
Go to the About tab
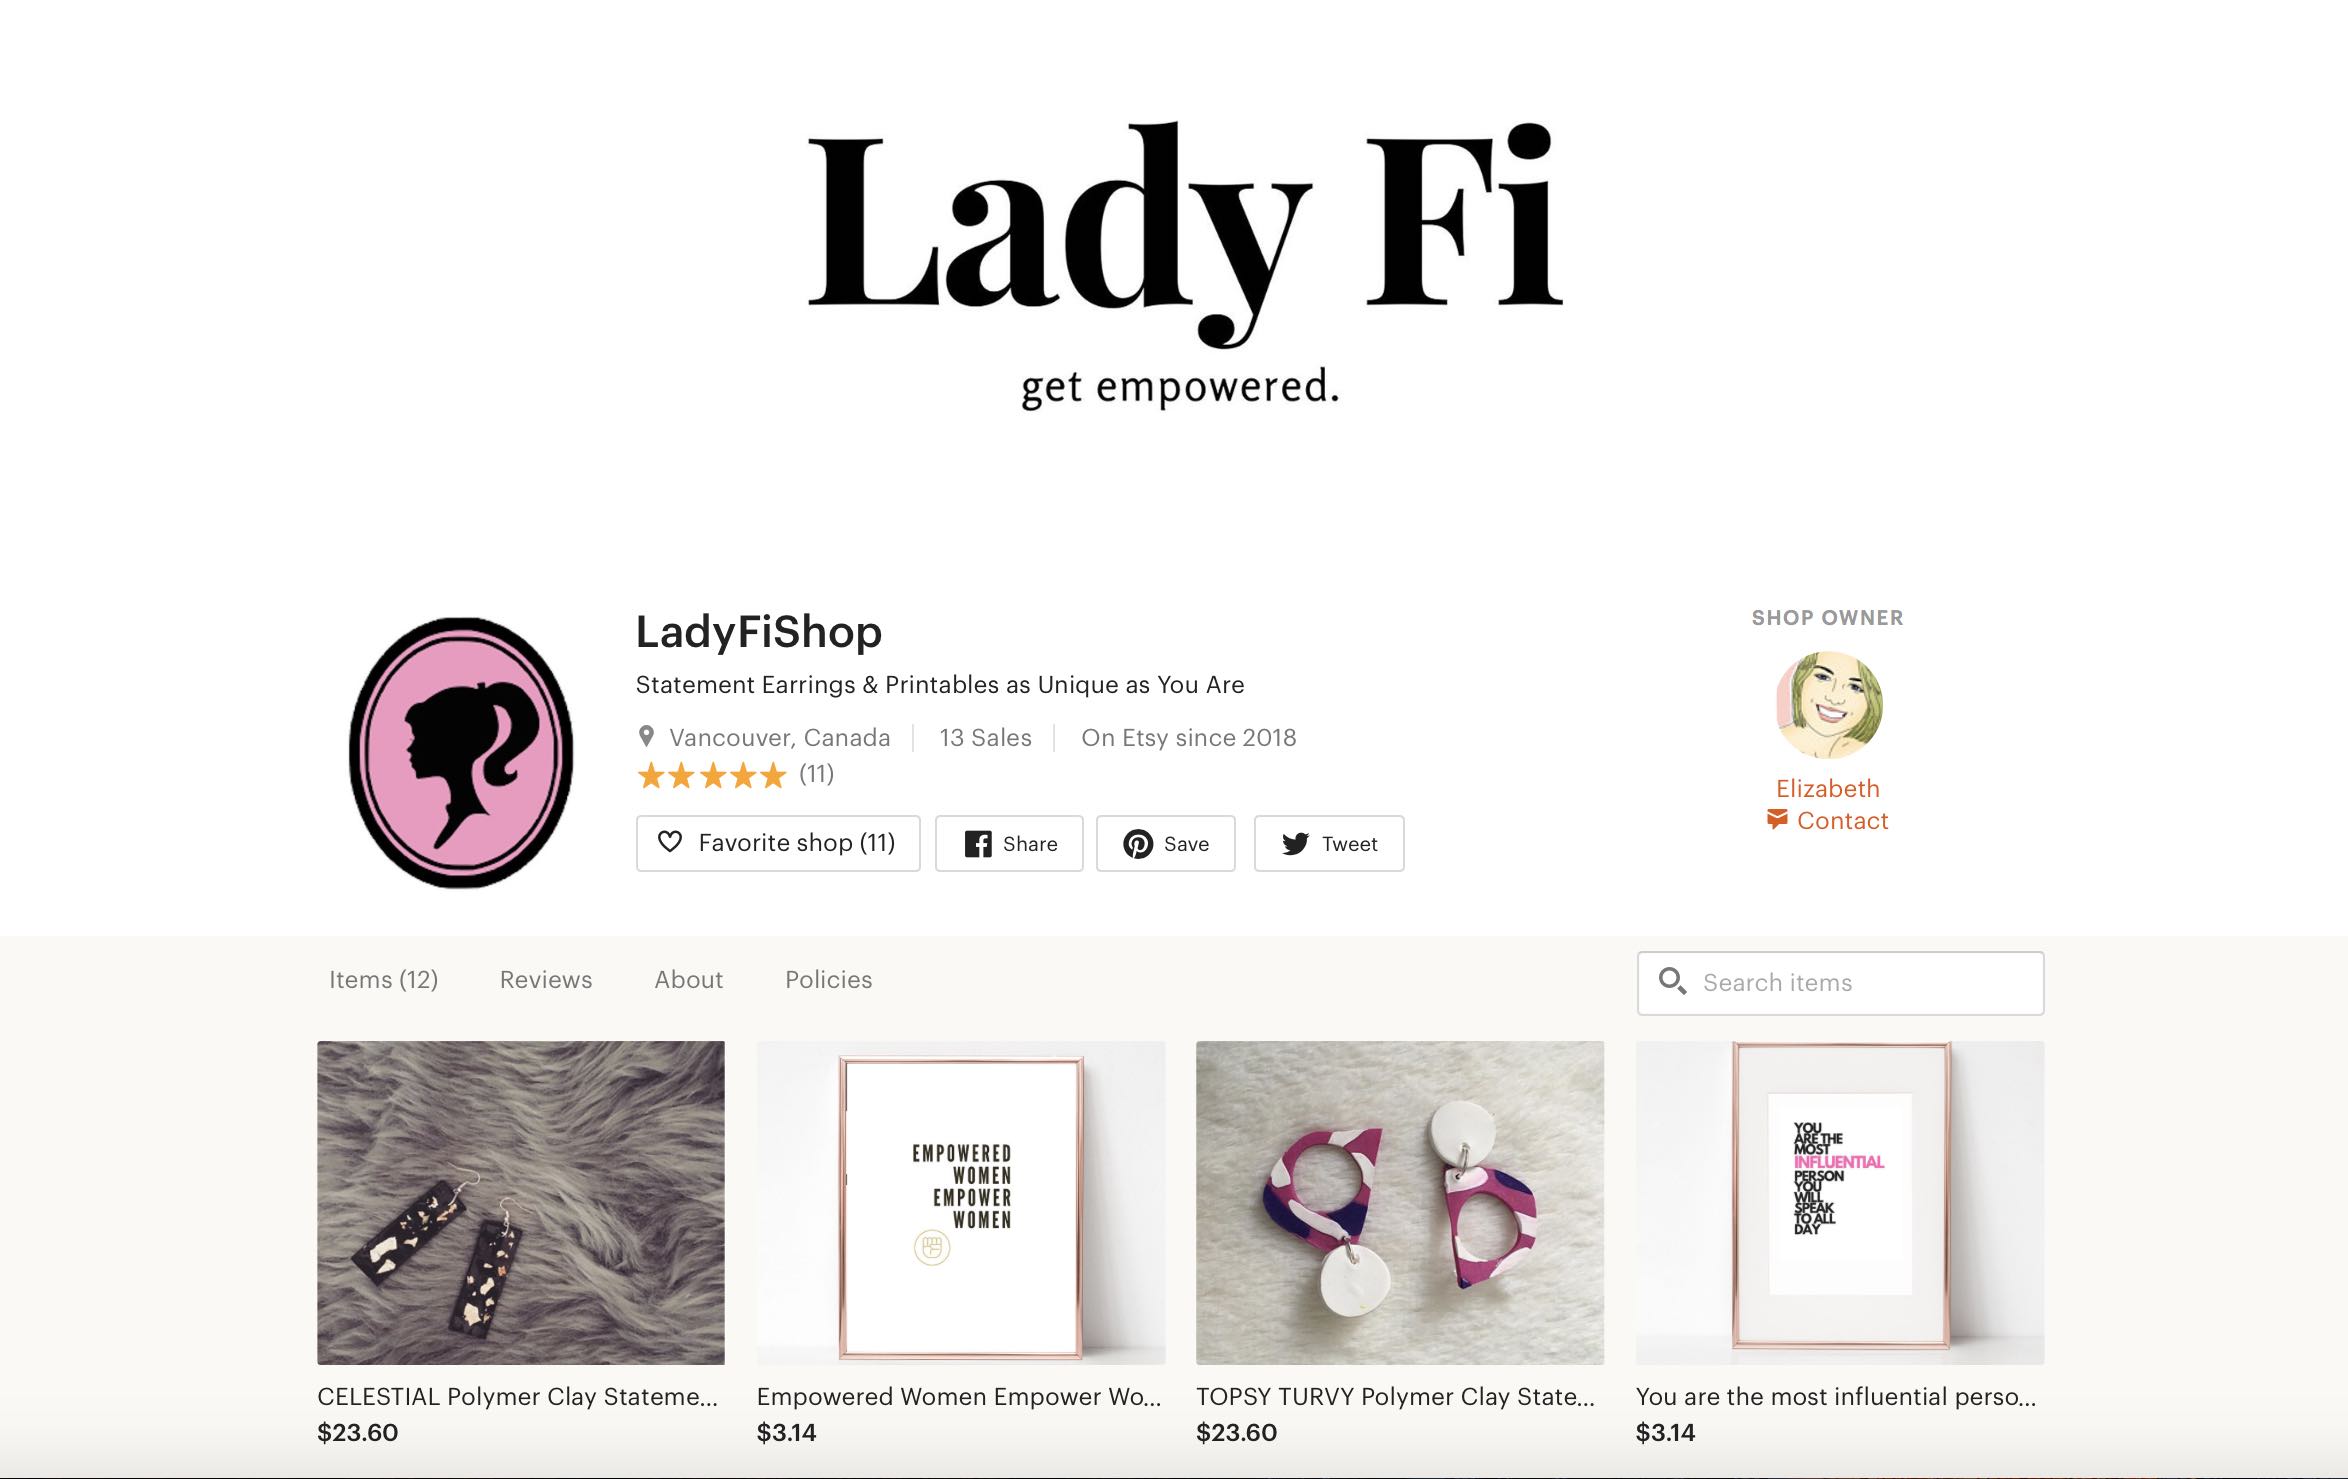pyautogui.click(x=689, y=980)
